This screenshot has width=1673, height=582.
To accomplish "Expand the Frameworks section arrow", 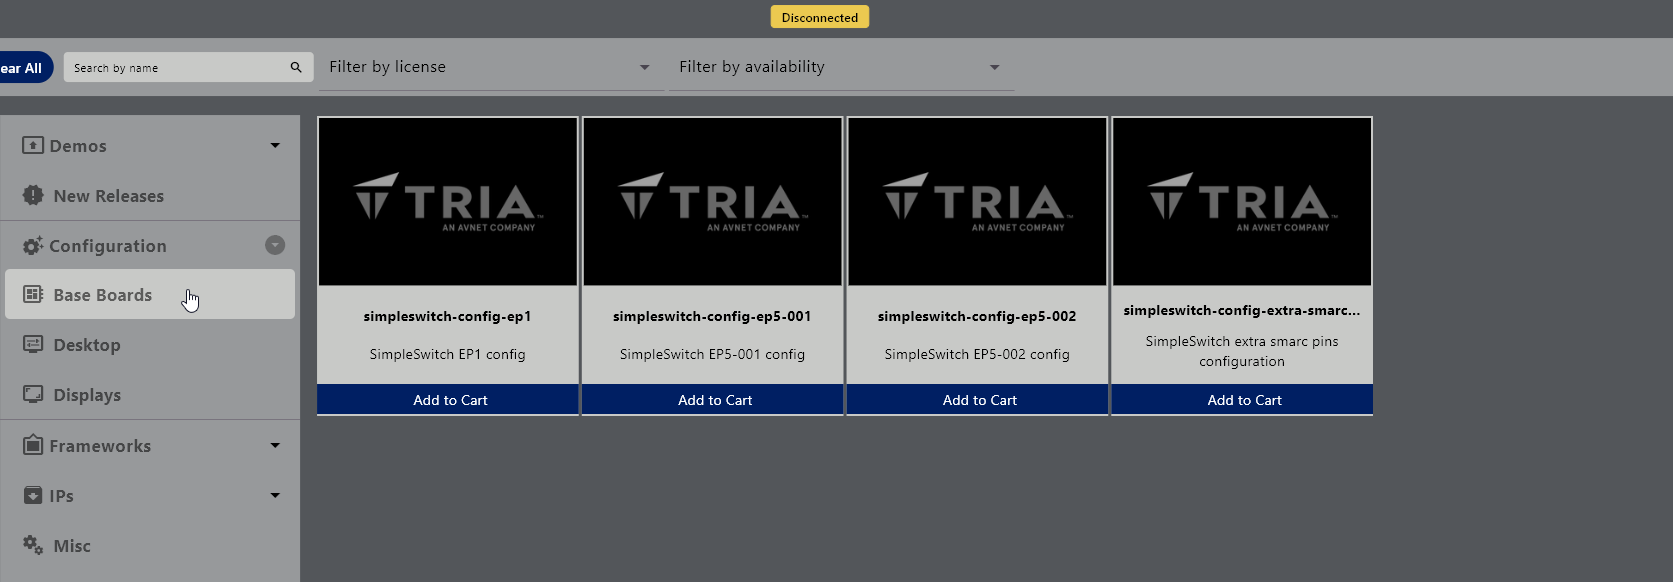I will tap(275, 445).
